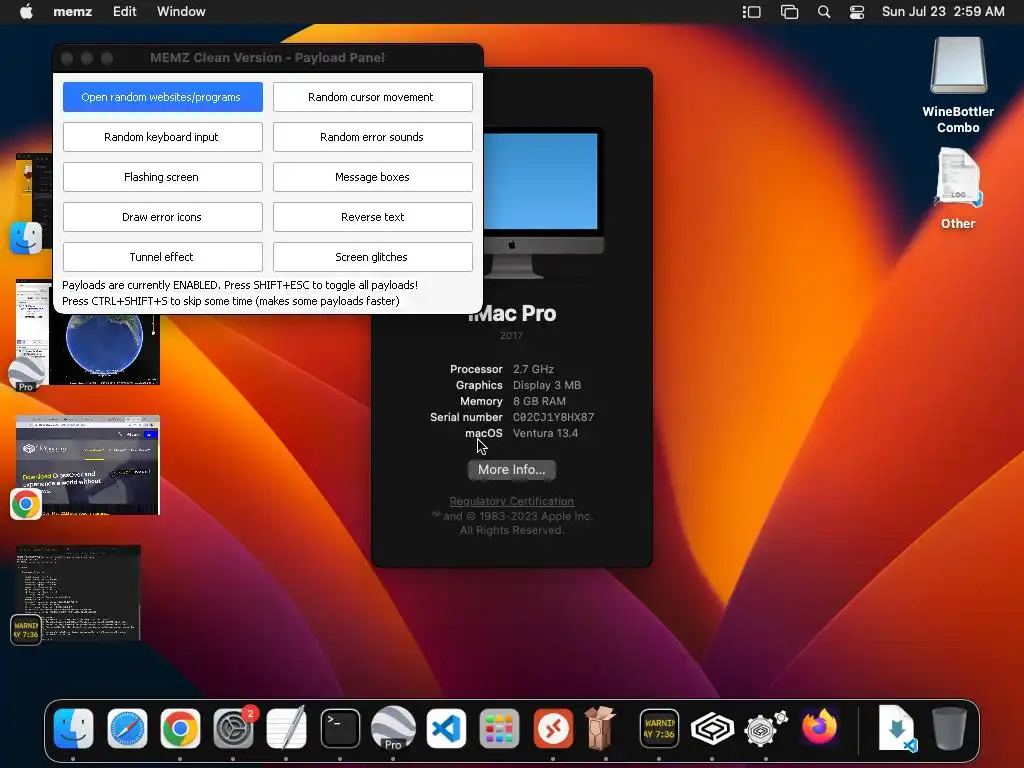
Task: Click the iMac Pro title text
Action: pyautogui.click(x=512, y=313)
